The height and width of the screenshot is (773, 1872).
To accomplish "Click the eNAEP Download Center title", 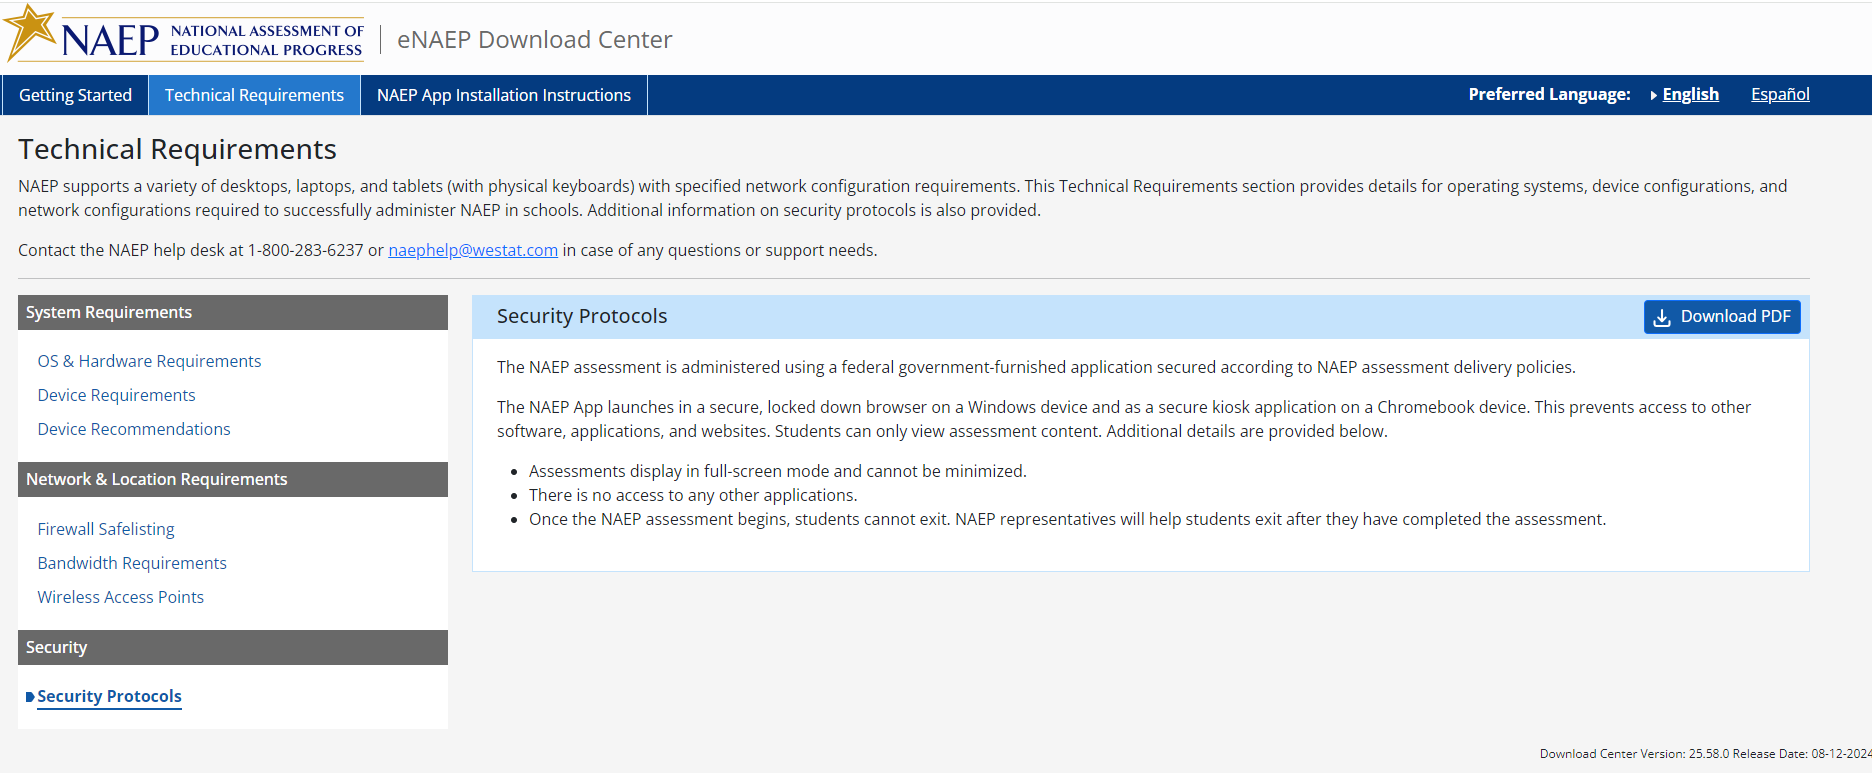I will 535,40.
